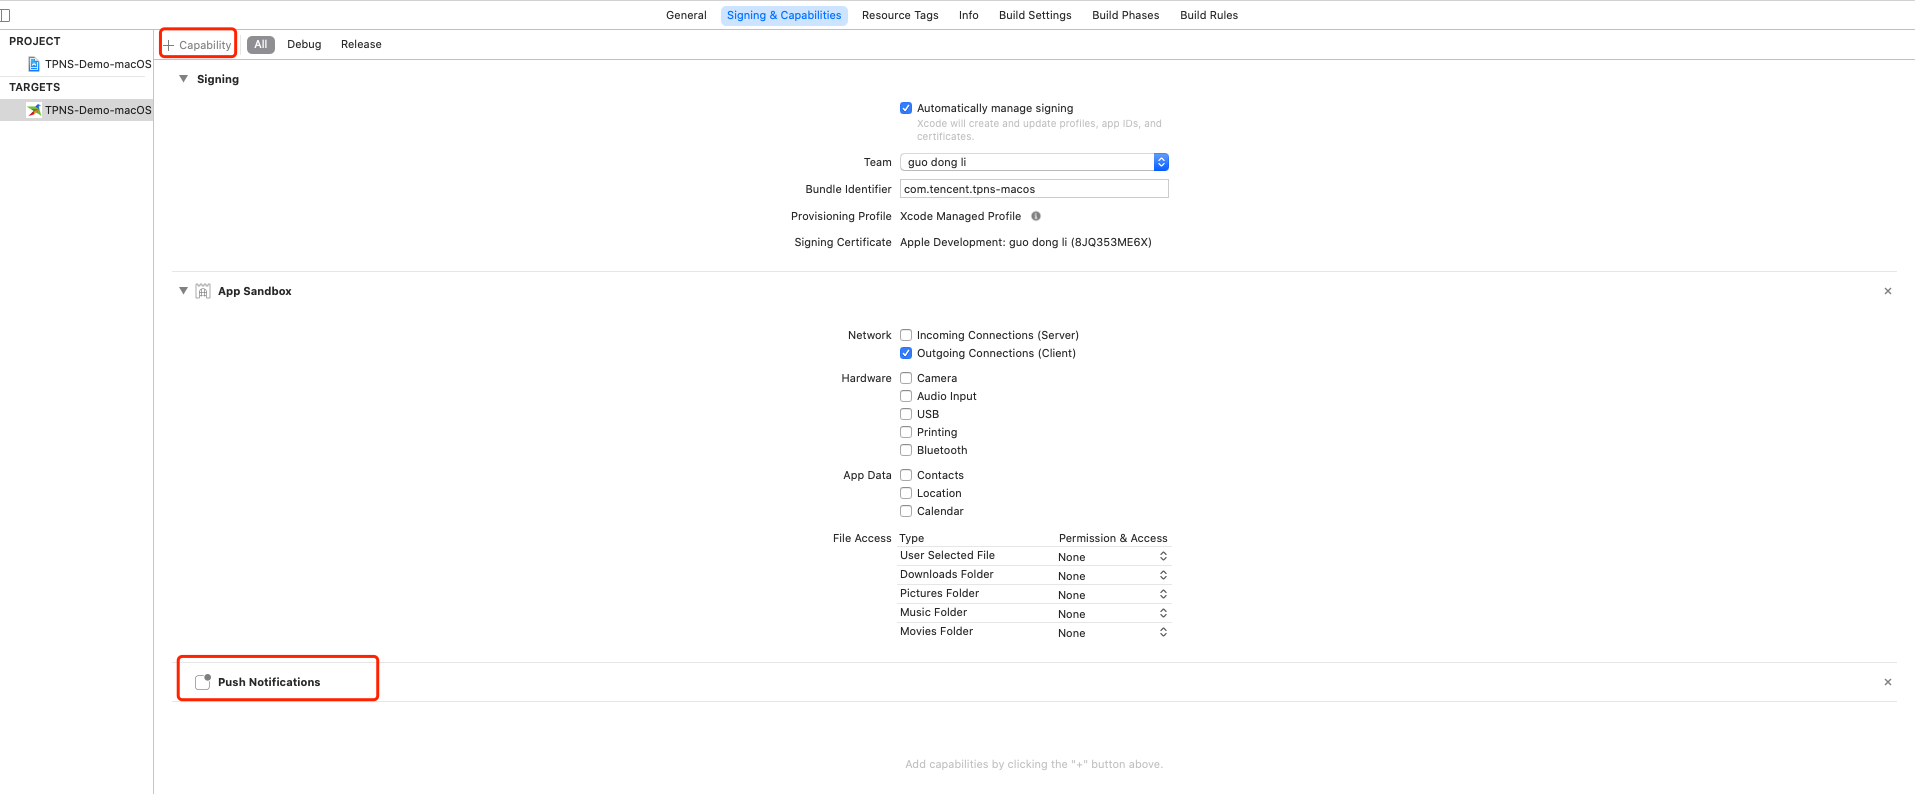Remove the App Sandbox capability
Screen dimensions: 1915x794
pyautogui.click(x=1888, y=291)
